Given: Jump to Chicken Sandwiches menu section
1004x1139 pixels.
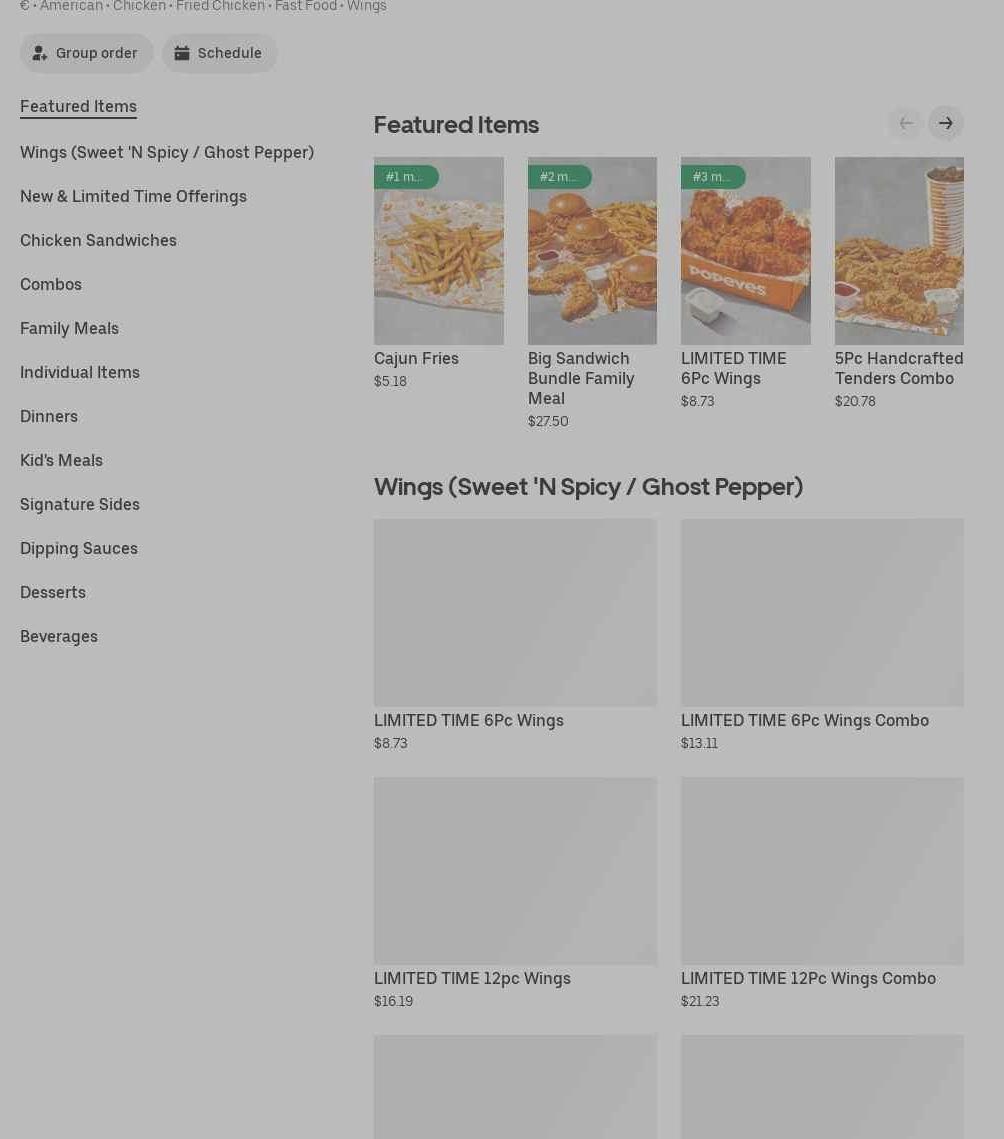Looking at the screenshot, I should point(98,240).
